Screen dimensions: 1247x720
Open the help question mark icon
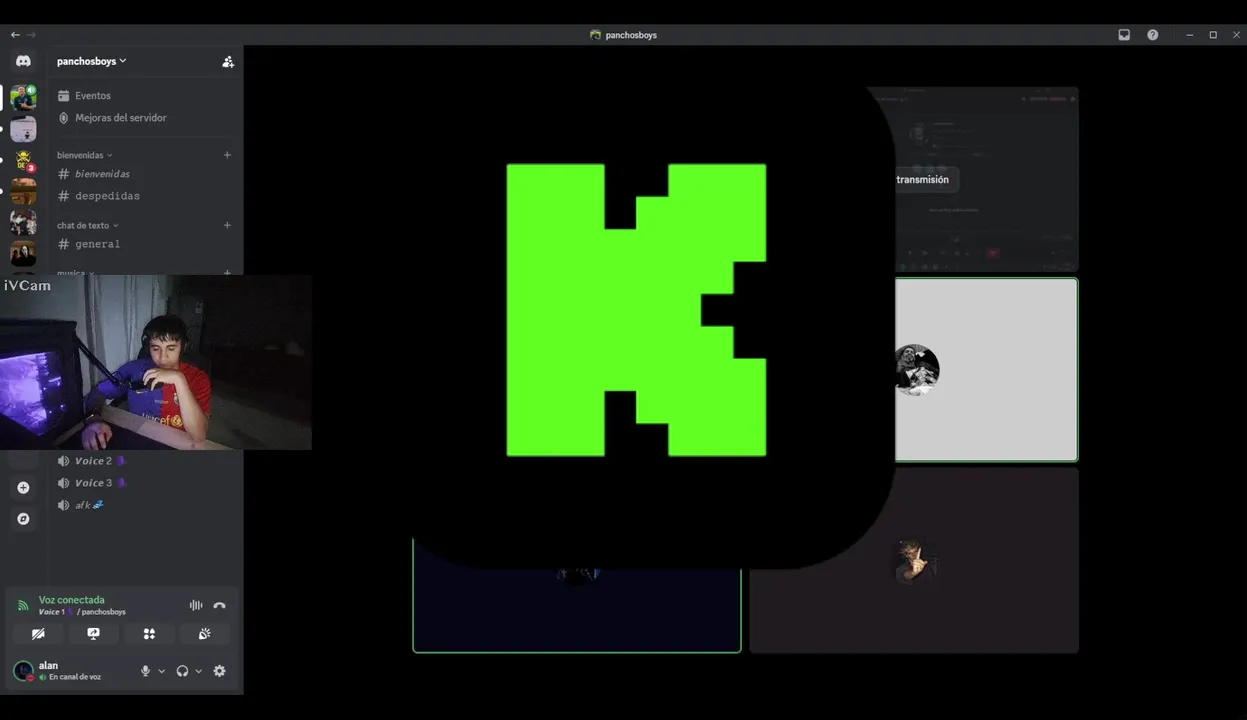click(x=1153, y=35)
